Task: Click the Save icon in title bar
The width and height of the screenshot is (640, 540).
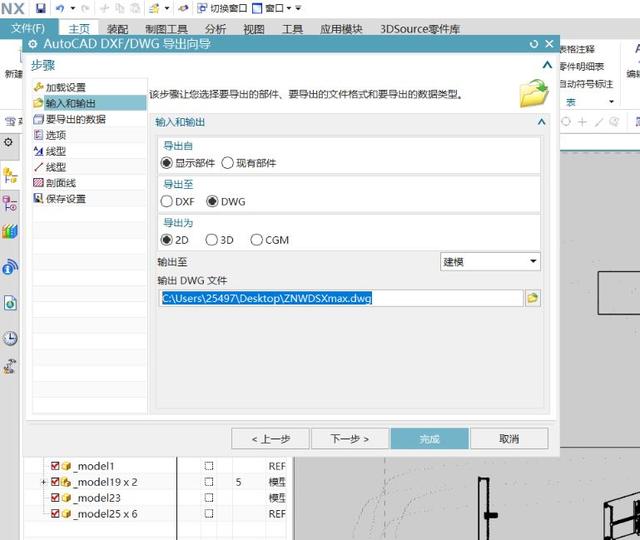Action: [x=40, y=8]
